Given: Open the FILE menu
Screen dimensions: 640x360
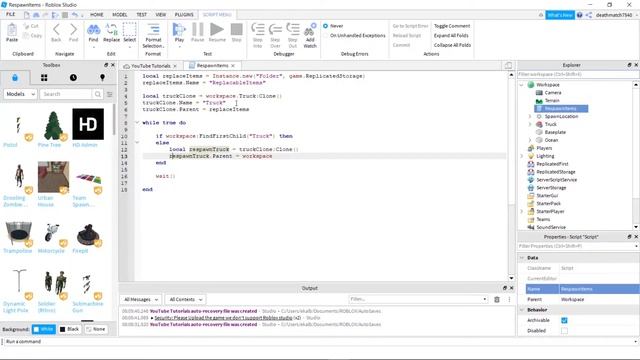Looking at the screenshot, I should click(11, 14).
